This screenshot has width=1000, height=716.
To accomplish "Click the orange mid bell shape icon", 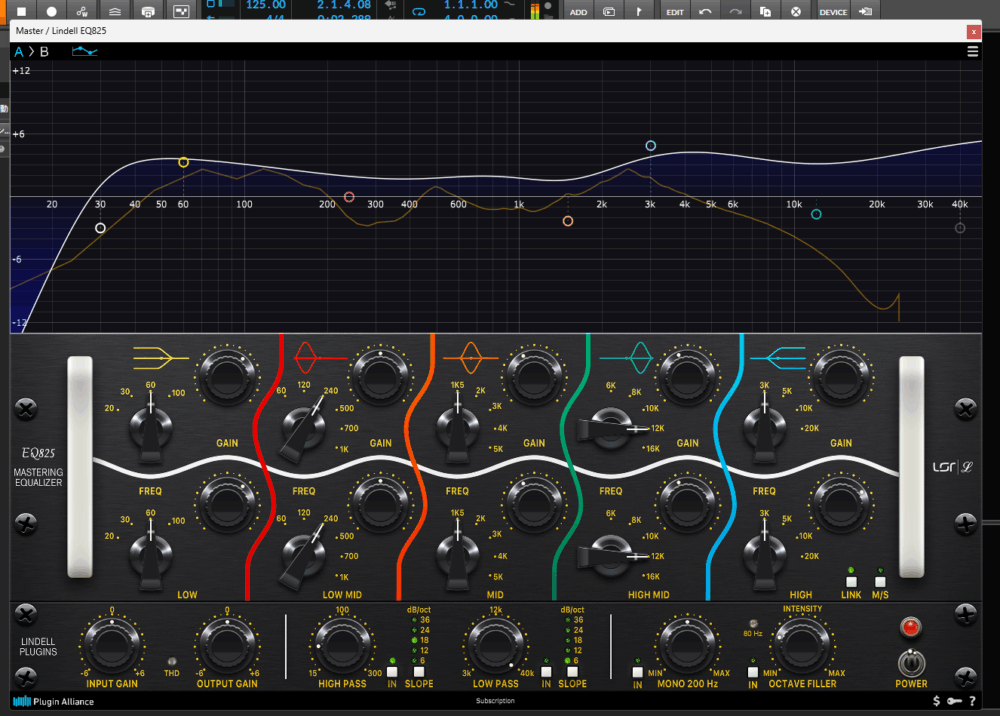I will 471,358.
